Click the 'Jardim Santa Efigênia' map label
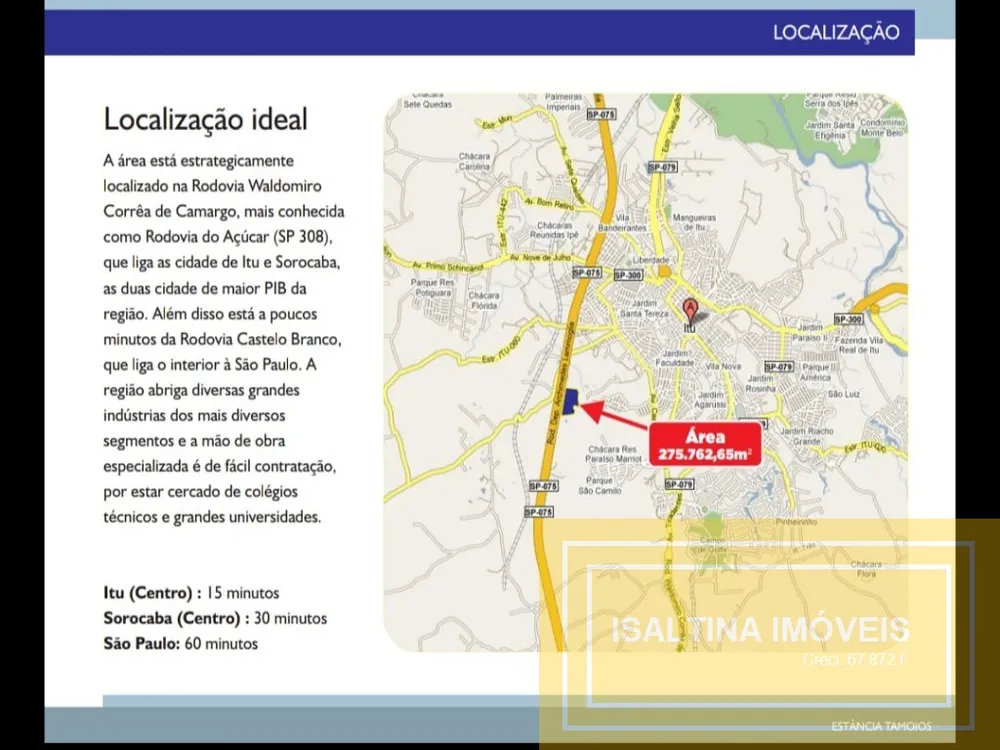Viewport: 1000px width, 750px height. click(830, 130)
